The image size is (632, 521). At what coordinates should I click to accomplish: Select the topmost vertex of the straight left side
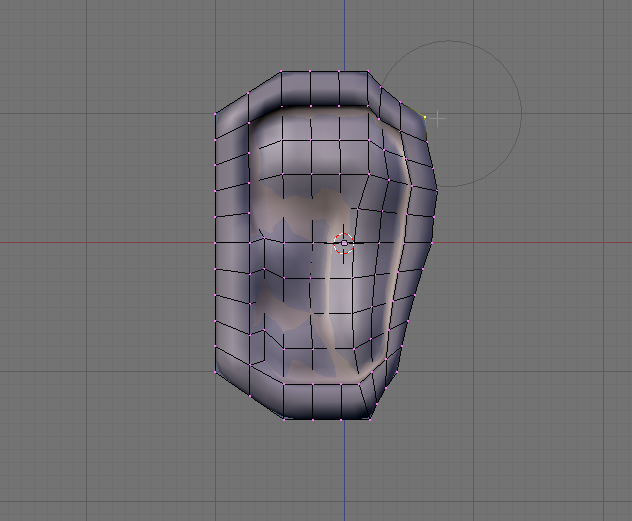pos(215,114)
